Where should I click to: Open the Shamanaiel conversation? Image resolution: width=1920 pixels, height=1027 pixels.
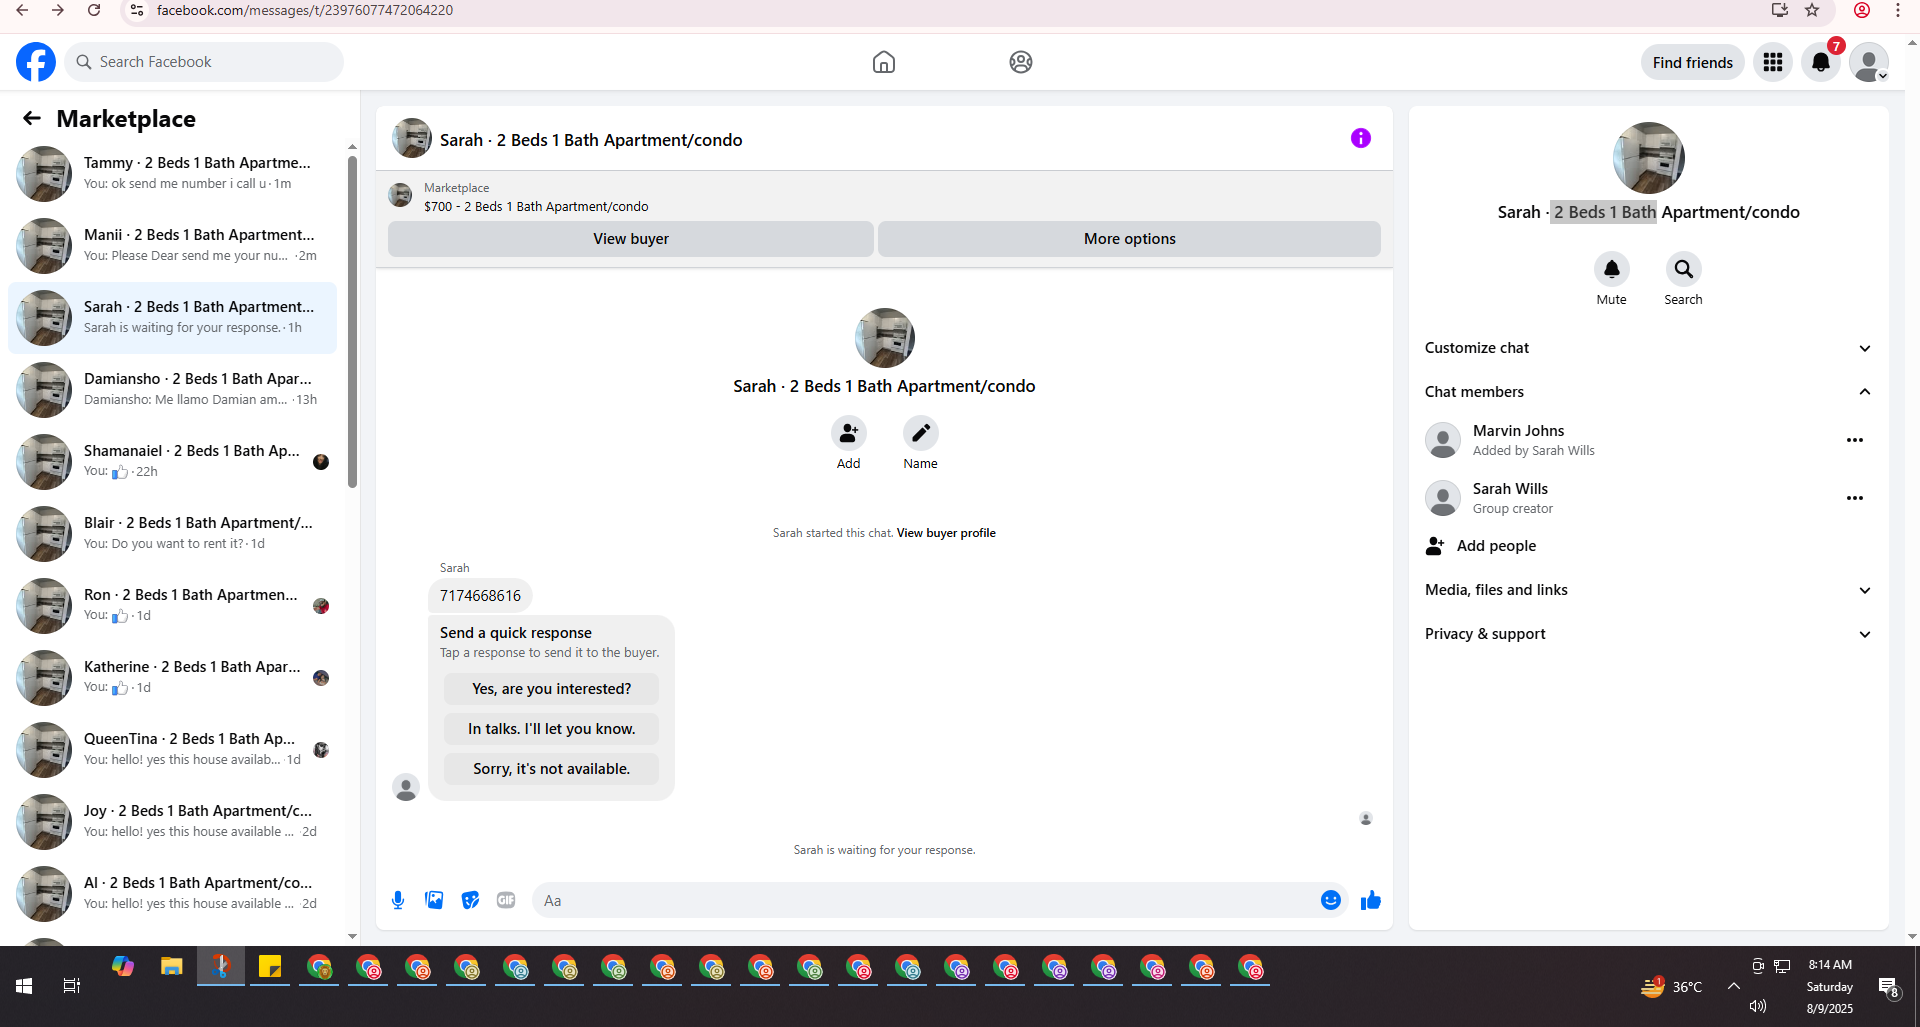pos(173,462)
